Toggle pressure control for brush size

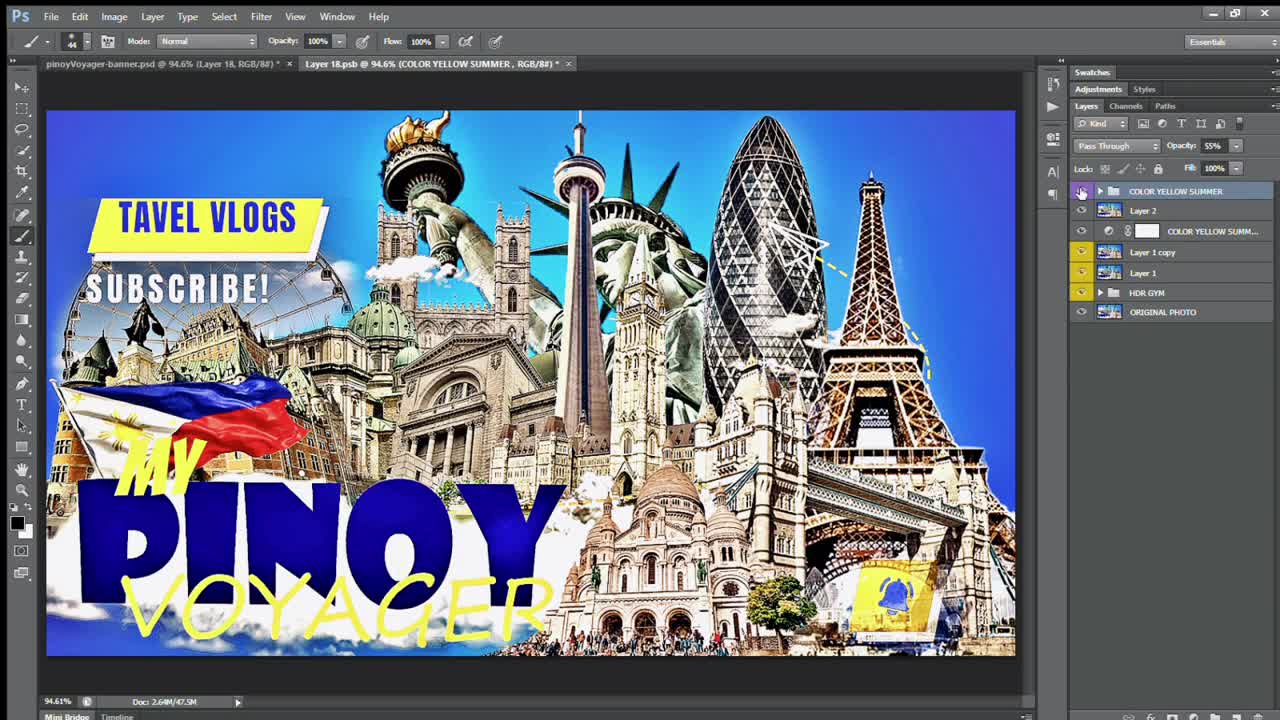tap(495, 41)
